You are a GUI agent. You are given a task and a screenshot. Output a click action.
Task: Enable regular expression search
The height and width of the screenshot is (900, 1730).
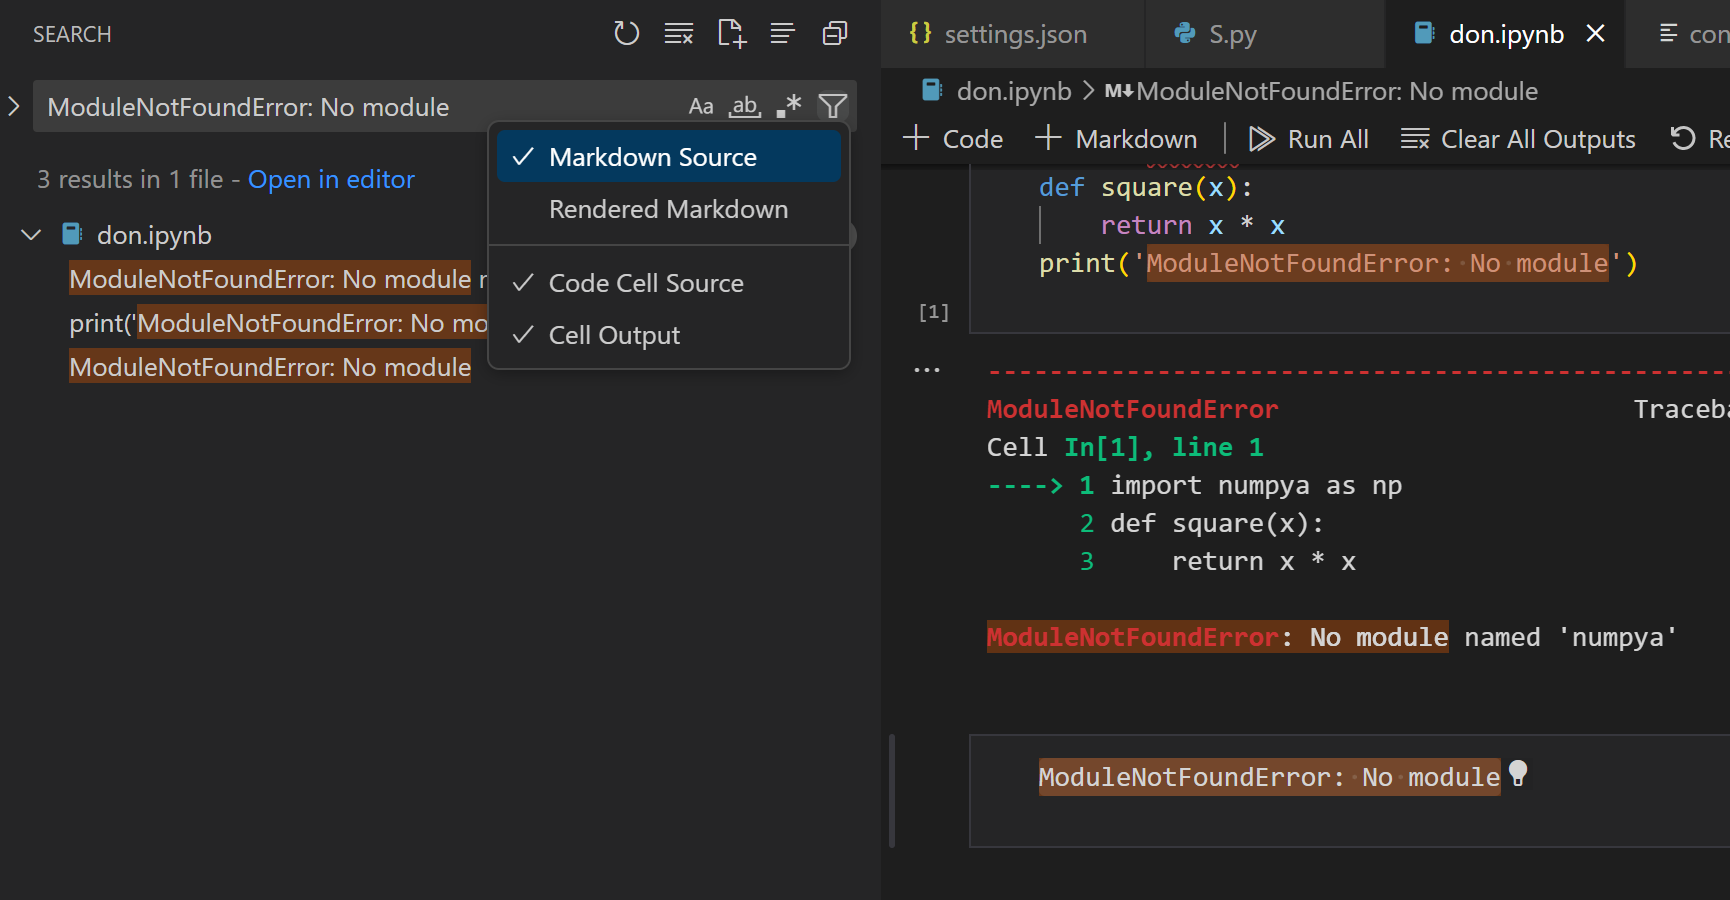coord(789,105)
